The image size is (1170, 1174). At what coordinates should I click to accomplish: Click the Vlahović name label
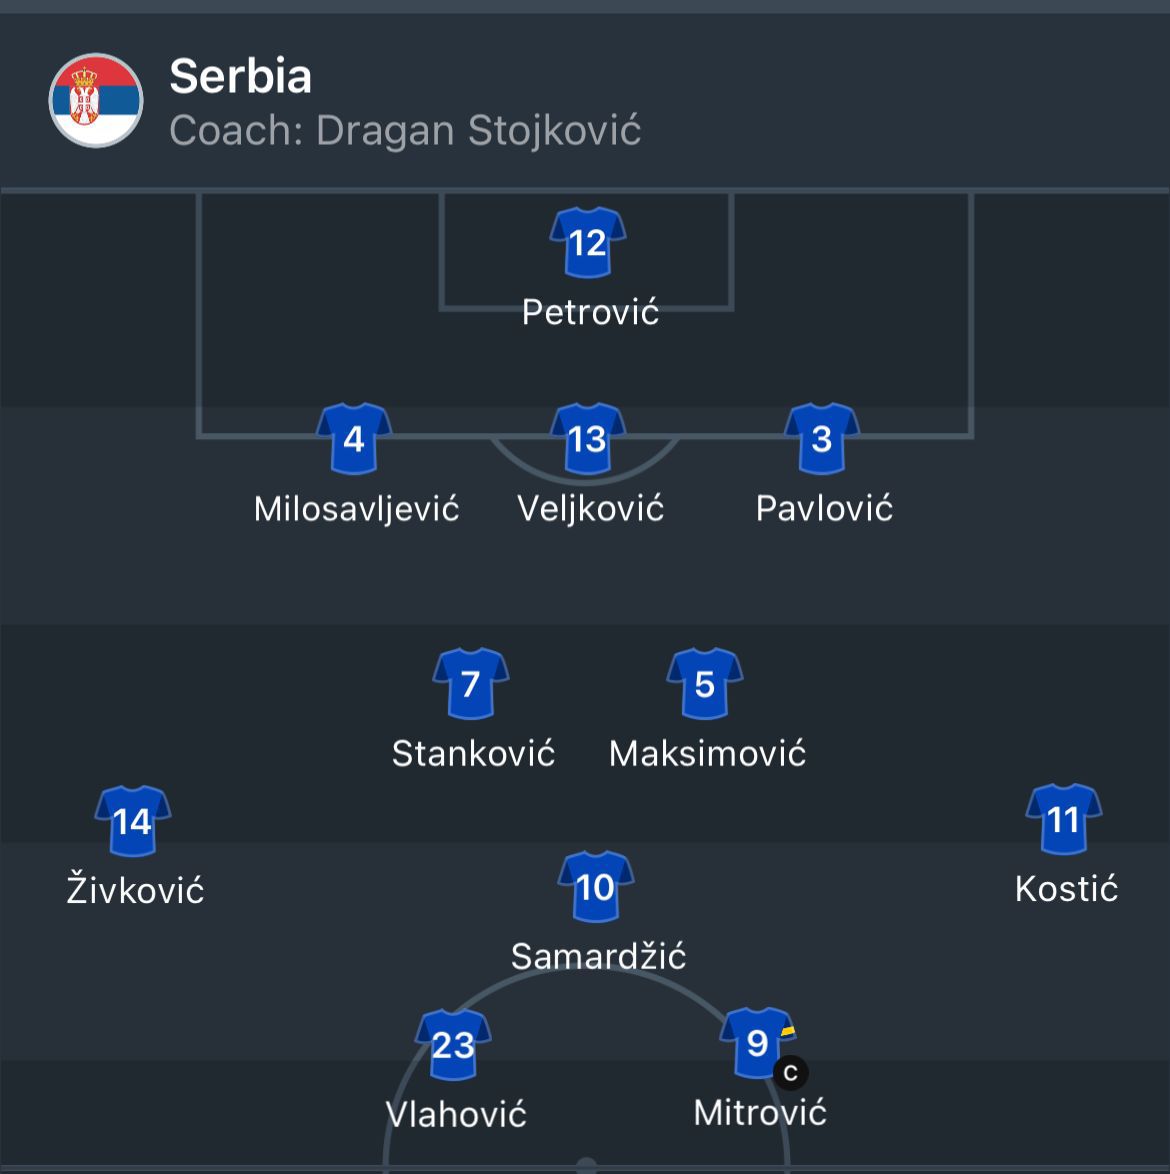[x=456, y=1114]
